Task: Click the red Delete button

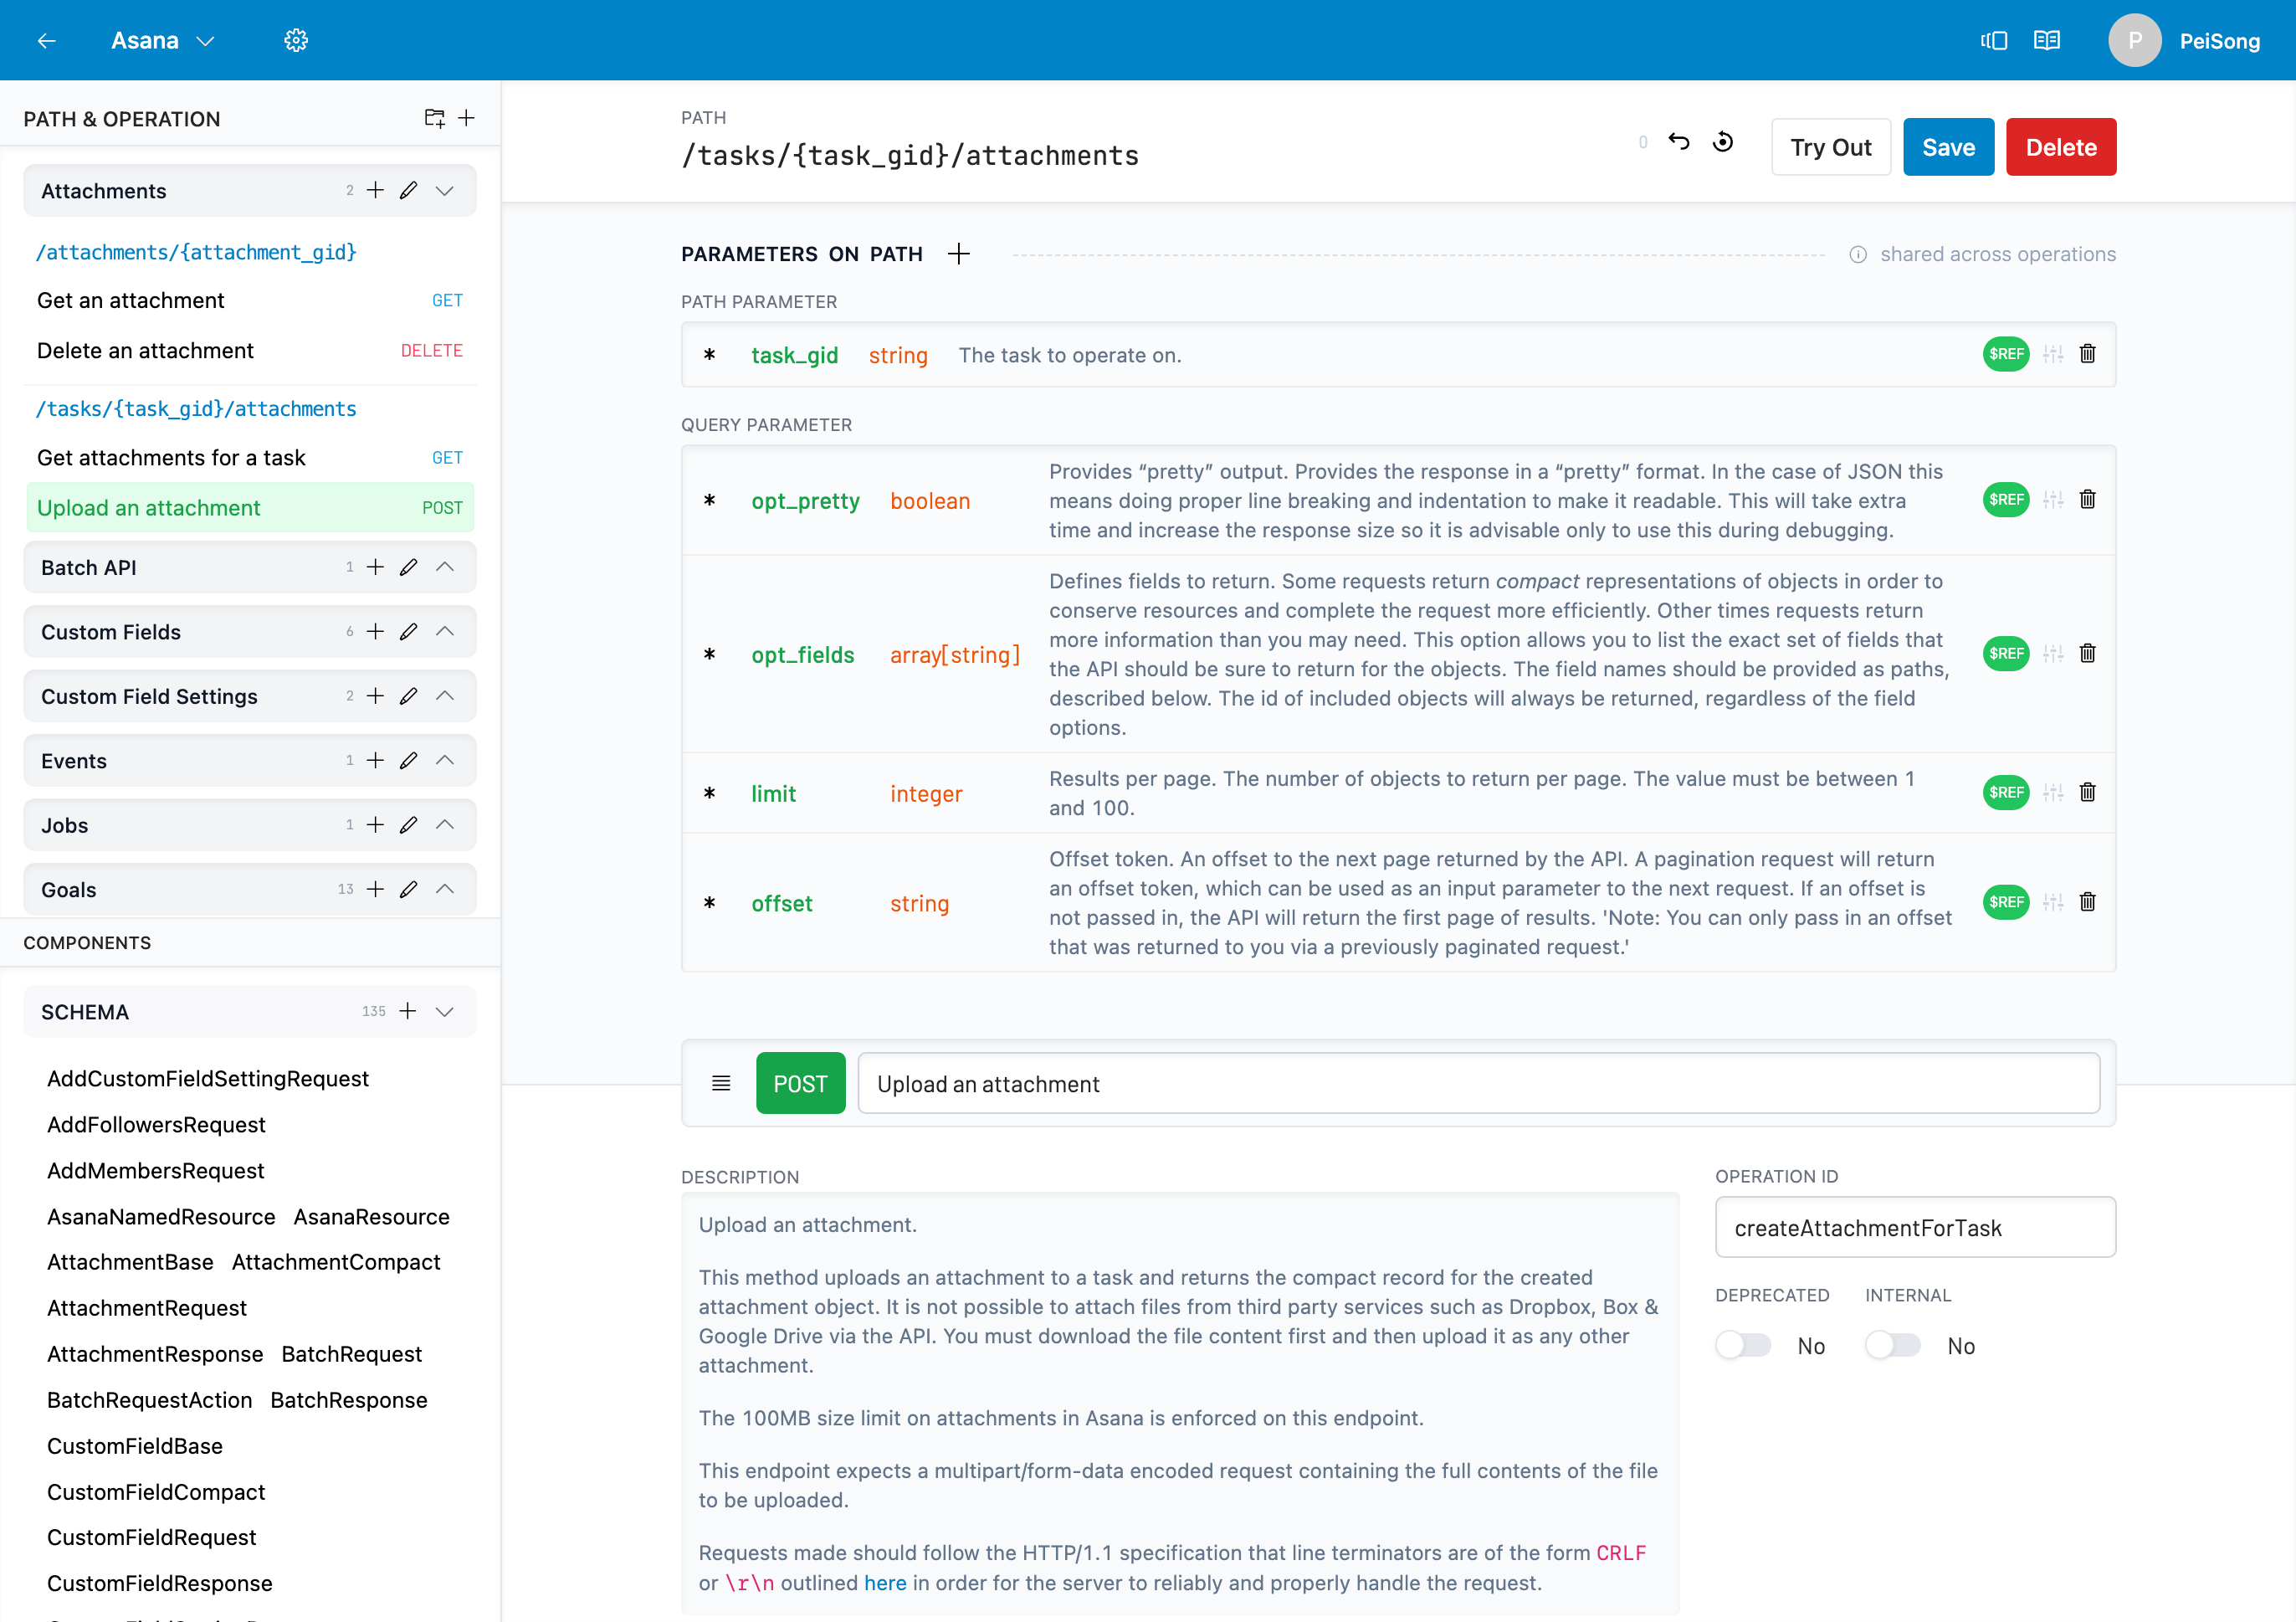Action: pyautogui.click(x=2060, y=147)
